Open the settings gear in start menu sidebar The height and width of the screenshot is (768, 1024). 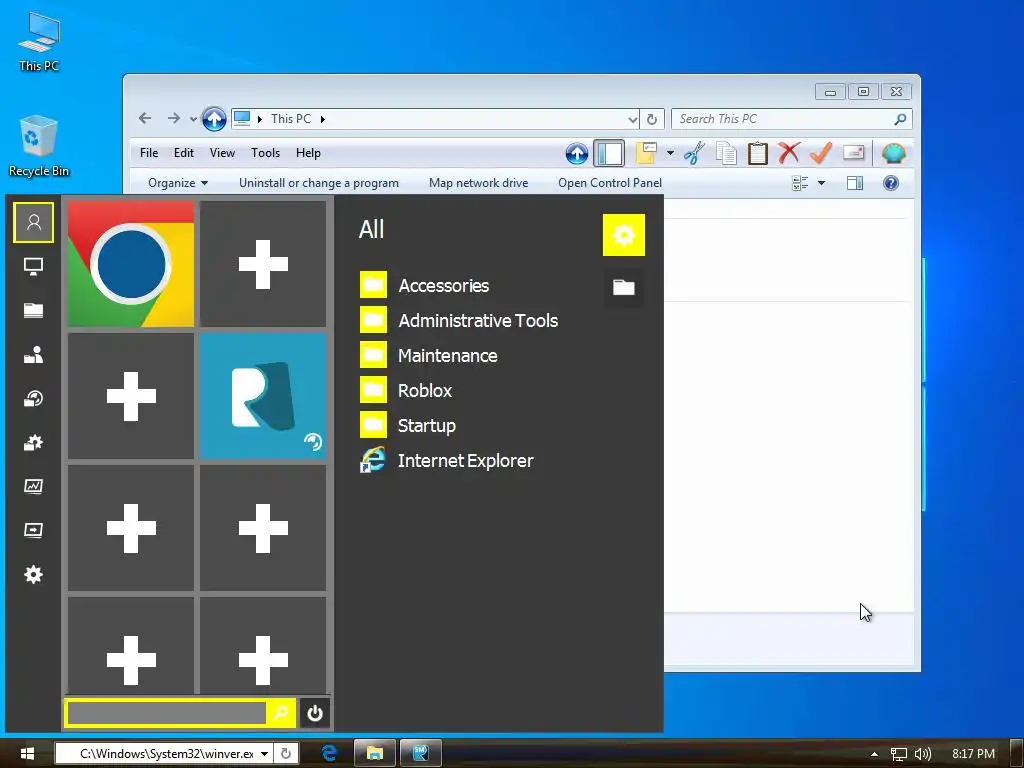33,575
